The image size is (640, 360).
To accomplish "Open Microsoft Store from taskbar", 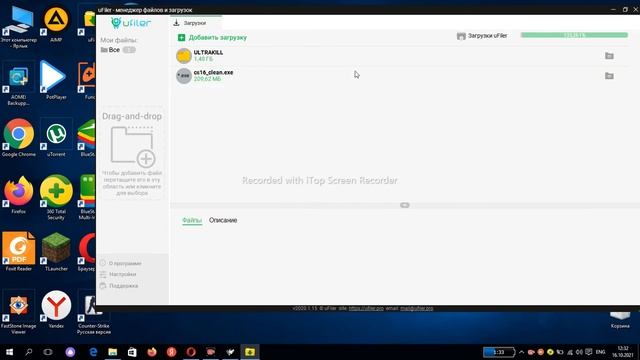I will pos(132,352).
